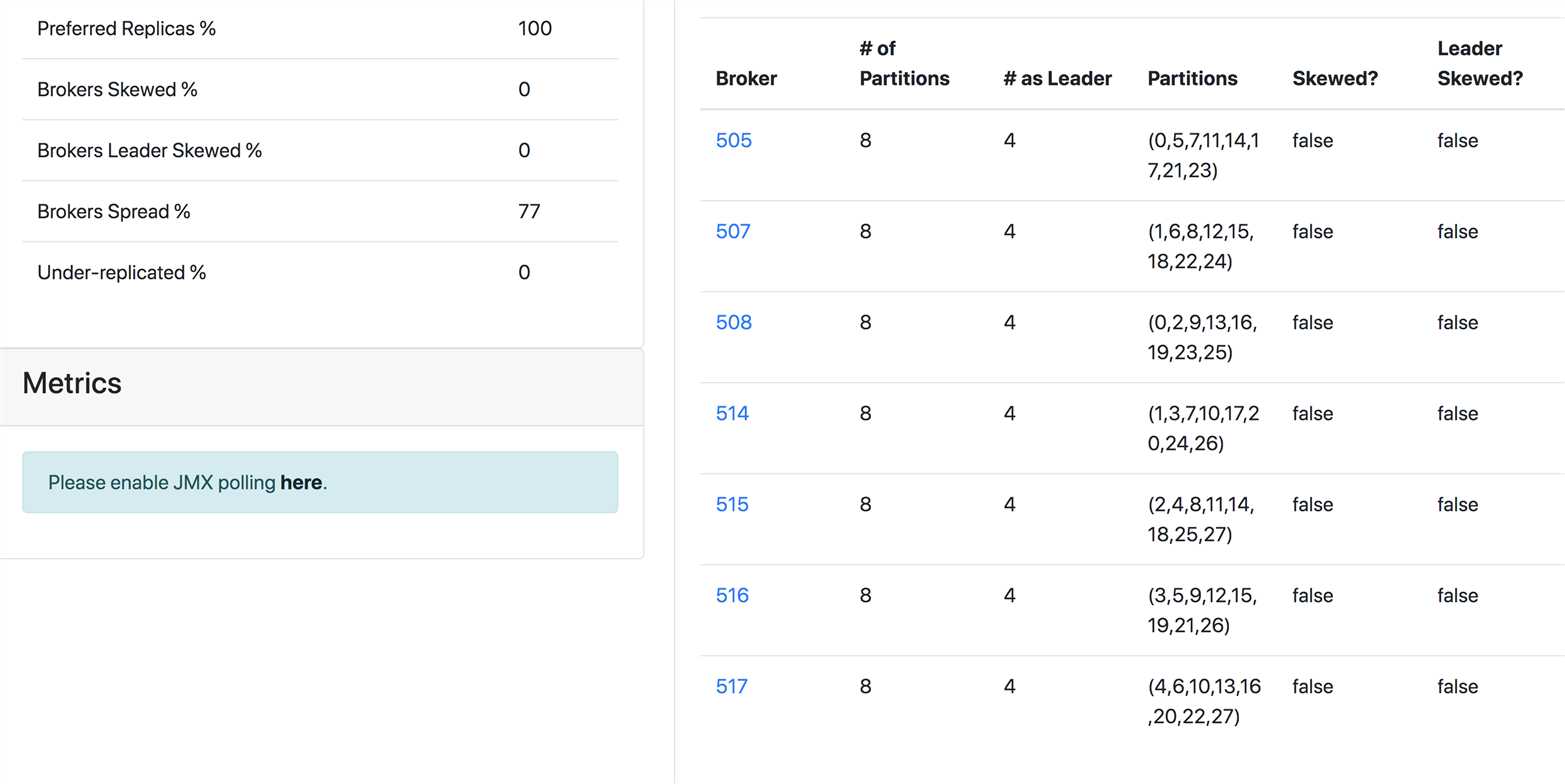Viewport: 1565px width, 784px height.
Task: Open broker 508 link
Action: [x=733, y=323]
